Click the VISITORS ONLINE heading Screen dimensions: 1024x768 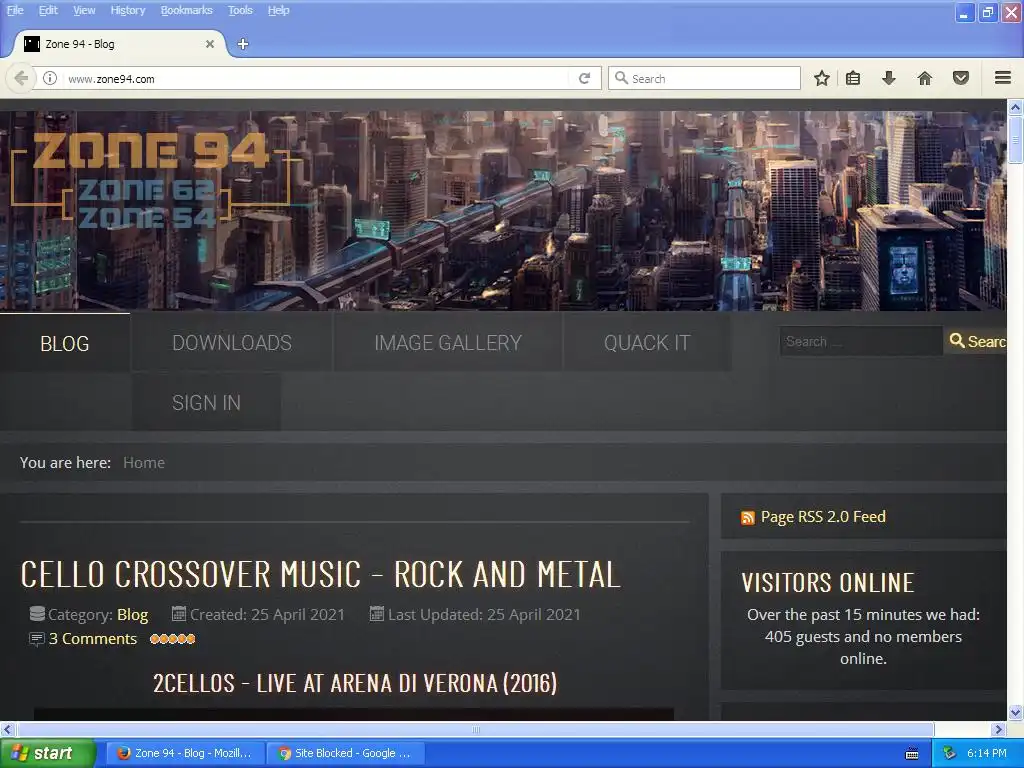[827, 583]
